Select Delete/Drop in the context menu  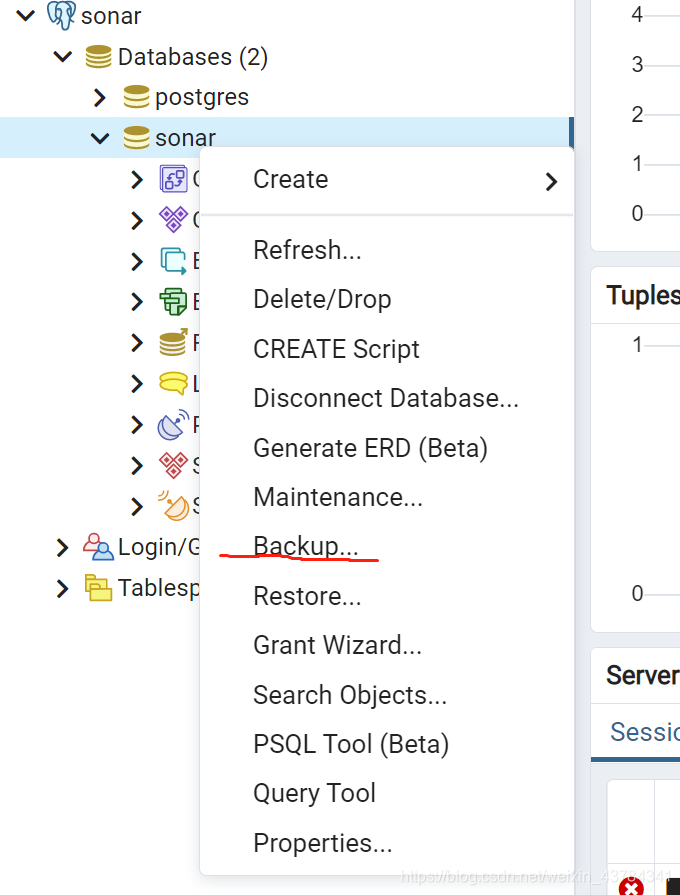(387, 299)
